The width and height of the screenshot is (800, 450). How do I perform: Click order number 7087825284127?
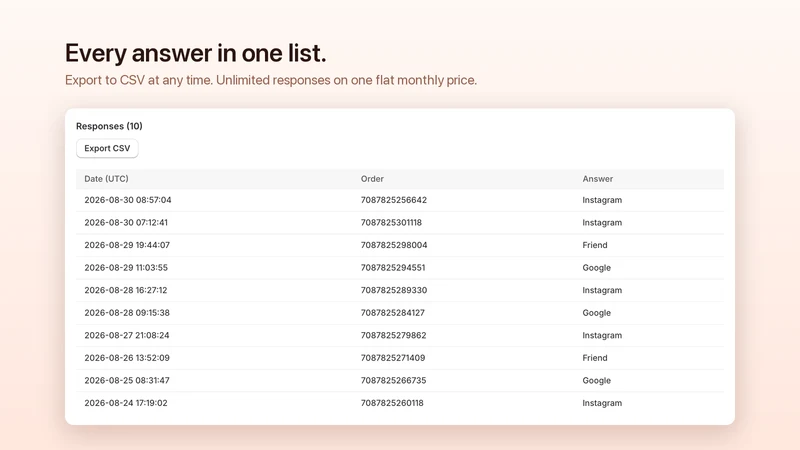tap(392, 313)
